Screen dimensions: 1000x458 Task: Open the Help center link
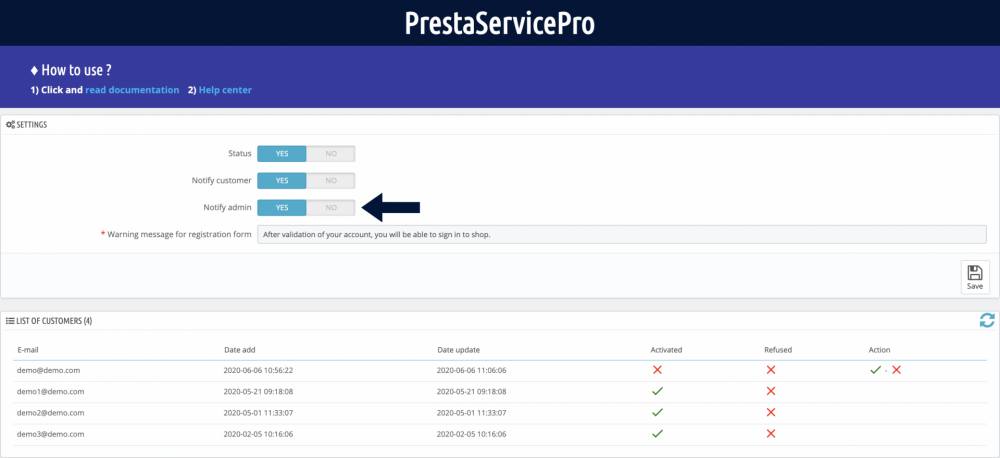225,90
